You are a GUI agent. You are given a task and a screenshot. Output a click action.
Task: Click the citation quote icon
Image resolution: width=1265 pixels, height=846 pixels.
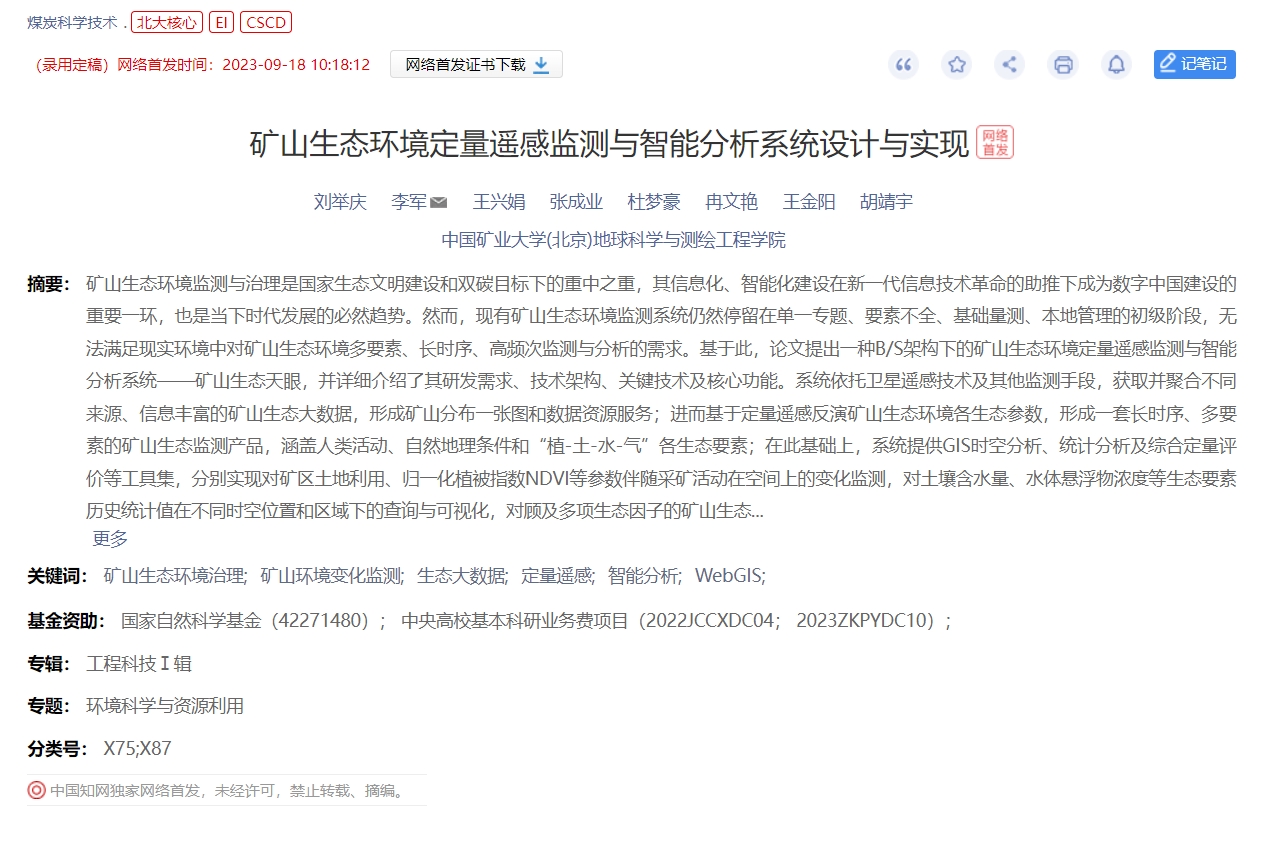point(904,65)
